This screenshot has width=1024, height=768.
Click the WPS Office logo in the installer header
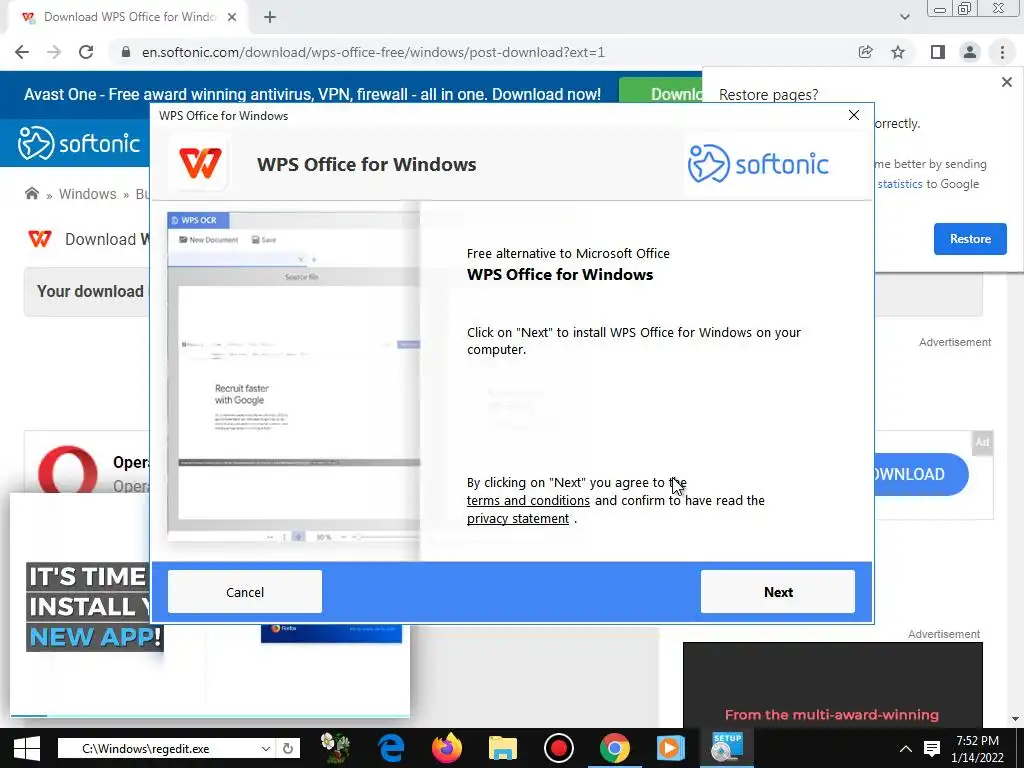tap(200, 163)
